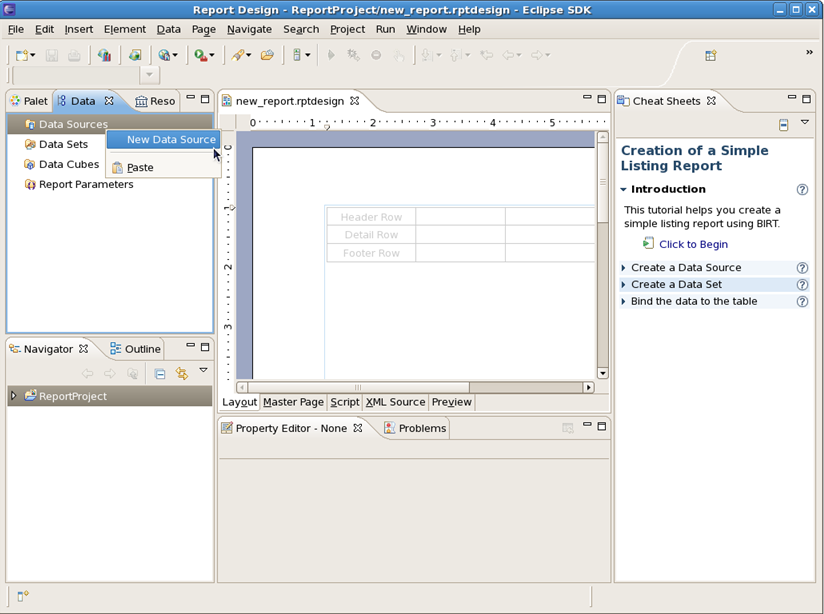
Task: Click the Collapse All icon in the Navigator toolbar
Action: pyautogui.click(x=159, y=373)
